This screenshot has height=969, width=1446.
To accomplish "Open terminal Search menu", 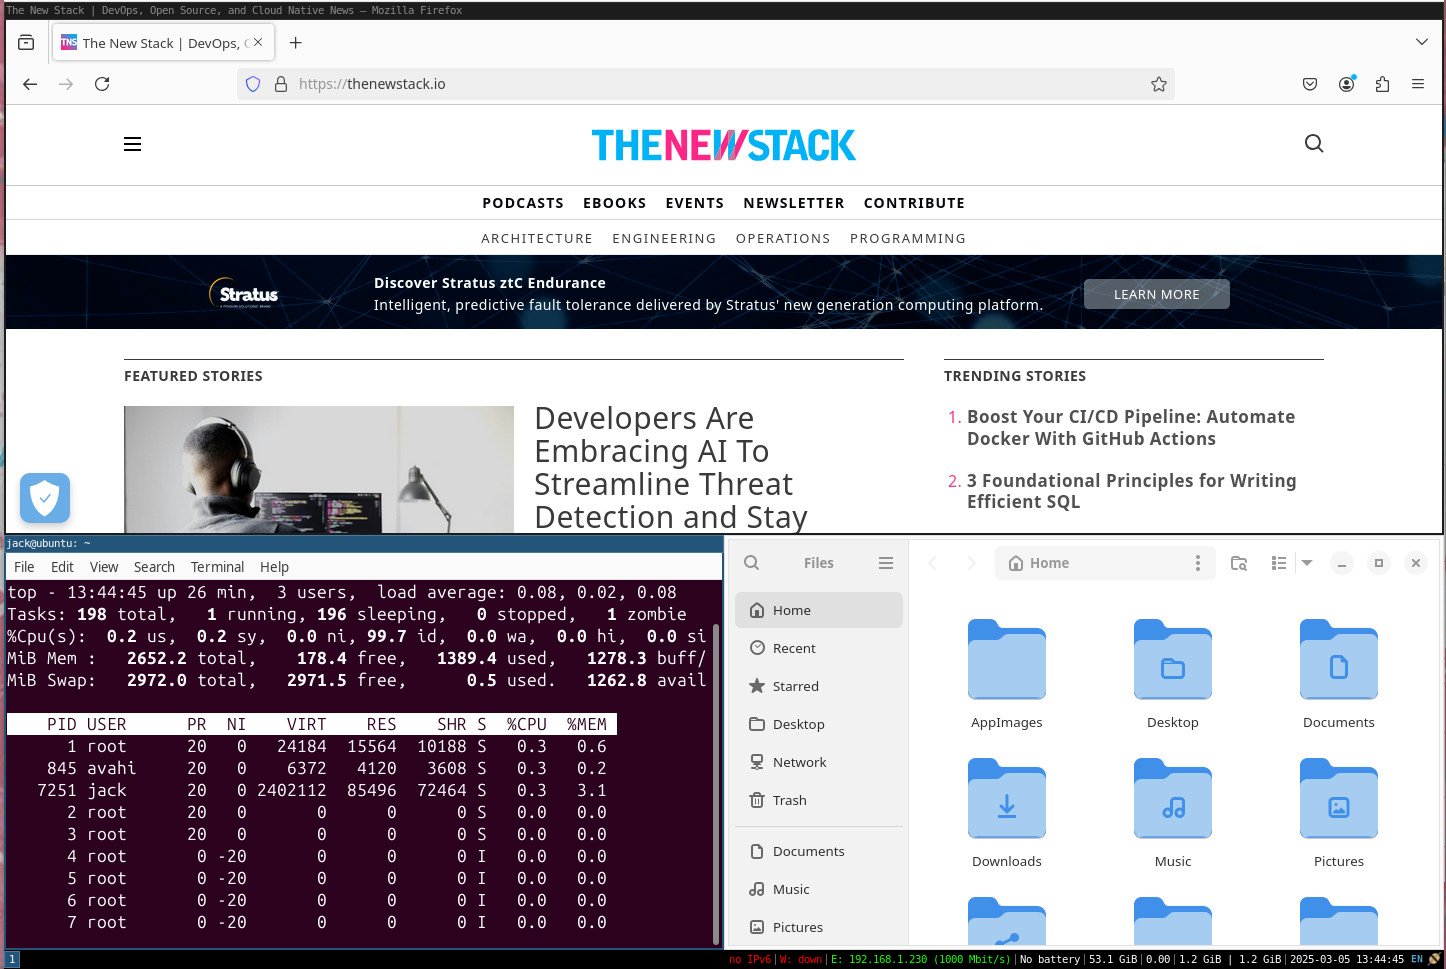I will (154, 567).
